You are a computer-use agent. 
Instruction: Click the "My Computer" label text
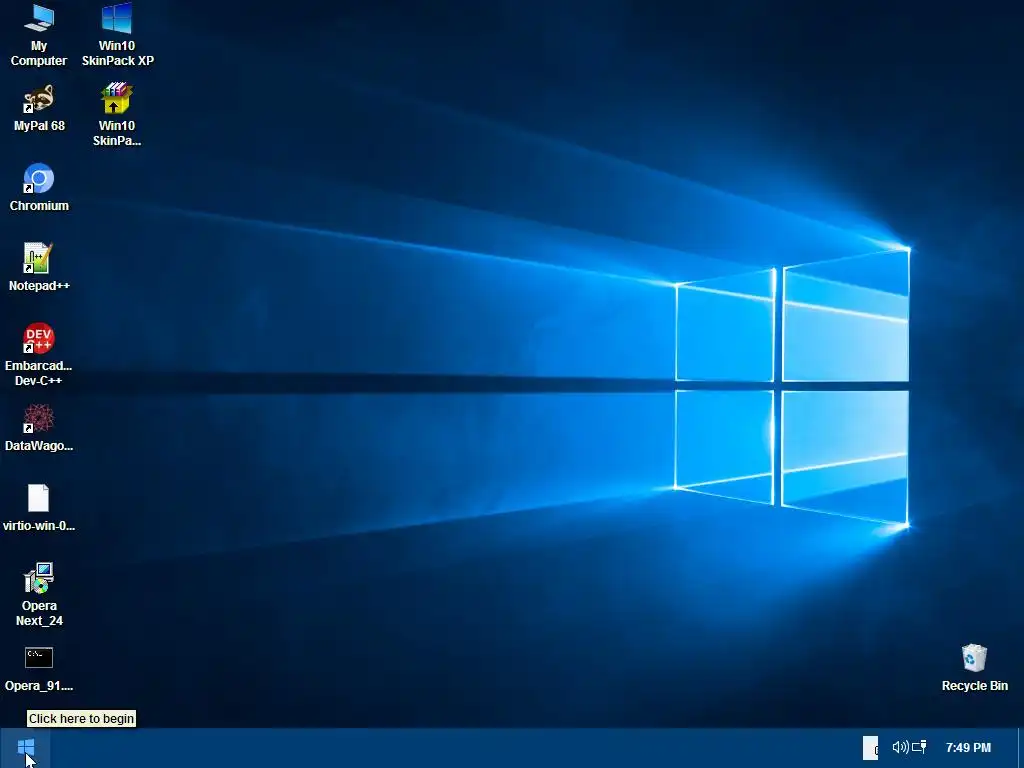[39, 54]
